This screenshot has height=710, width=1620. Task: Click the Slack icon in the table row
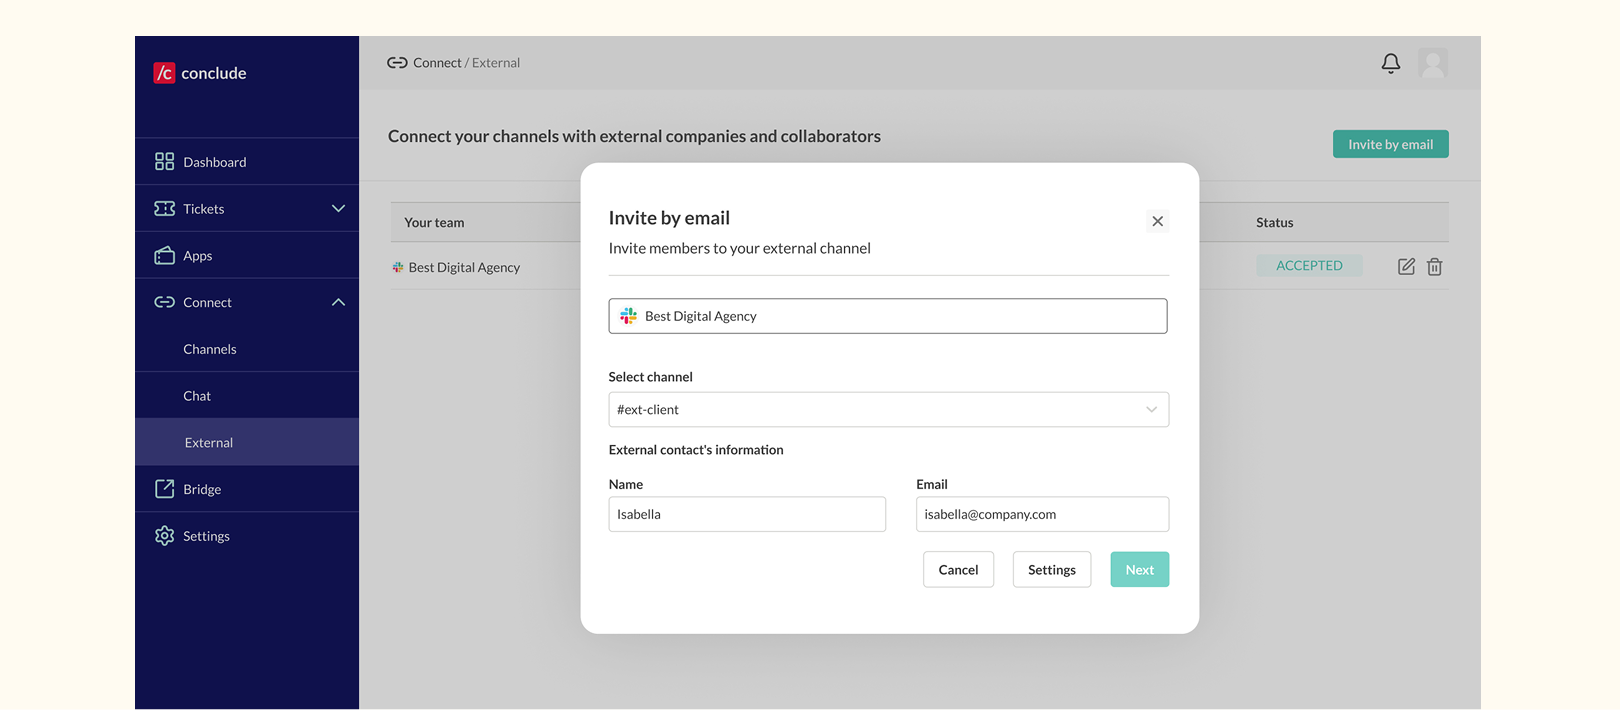click(x=398, y=267)
